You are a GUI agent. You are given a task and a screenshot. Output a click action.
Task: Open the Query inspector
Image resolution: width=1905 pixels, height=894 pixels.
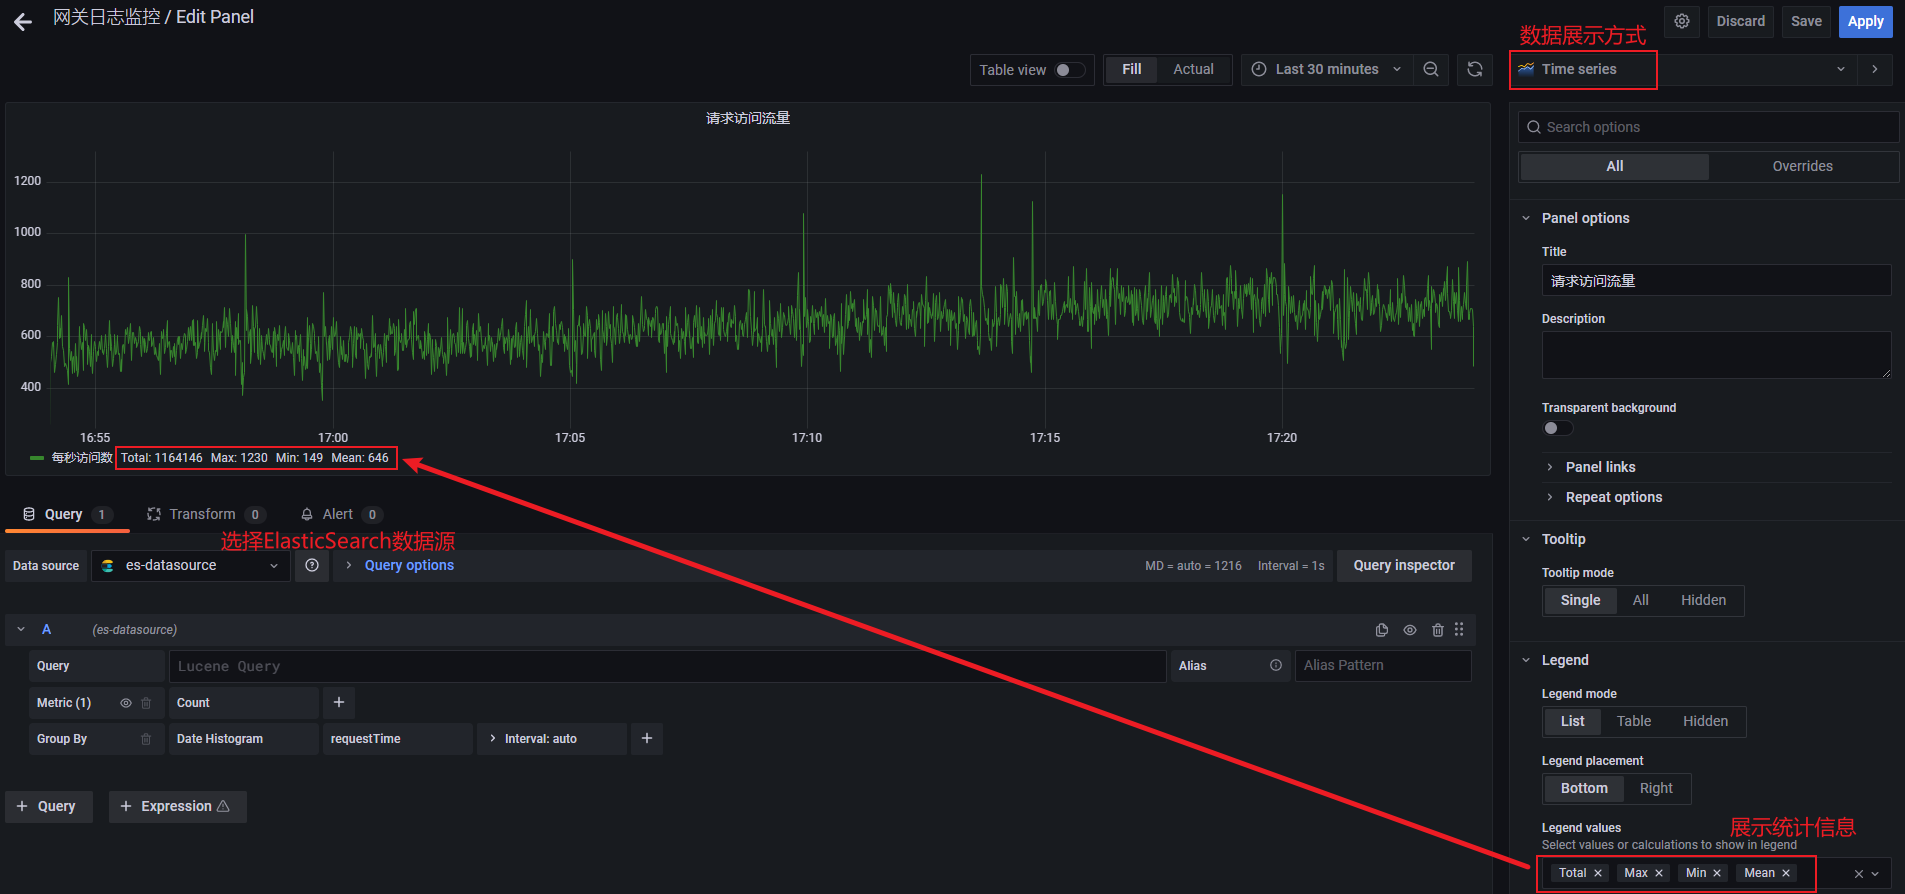click(x=1404, y=565)
